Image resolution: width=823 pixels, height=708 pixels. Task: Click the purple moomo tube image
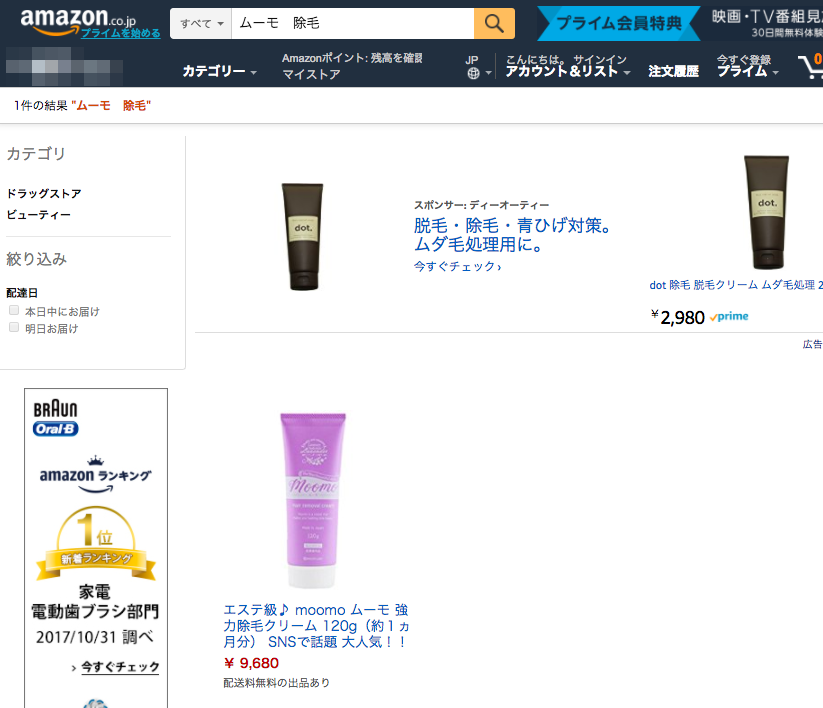[x=312, y=500]
